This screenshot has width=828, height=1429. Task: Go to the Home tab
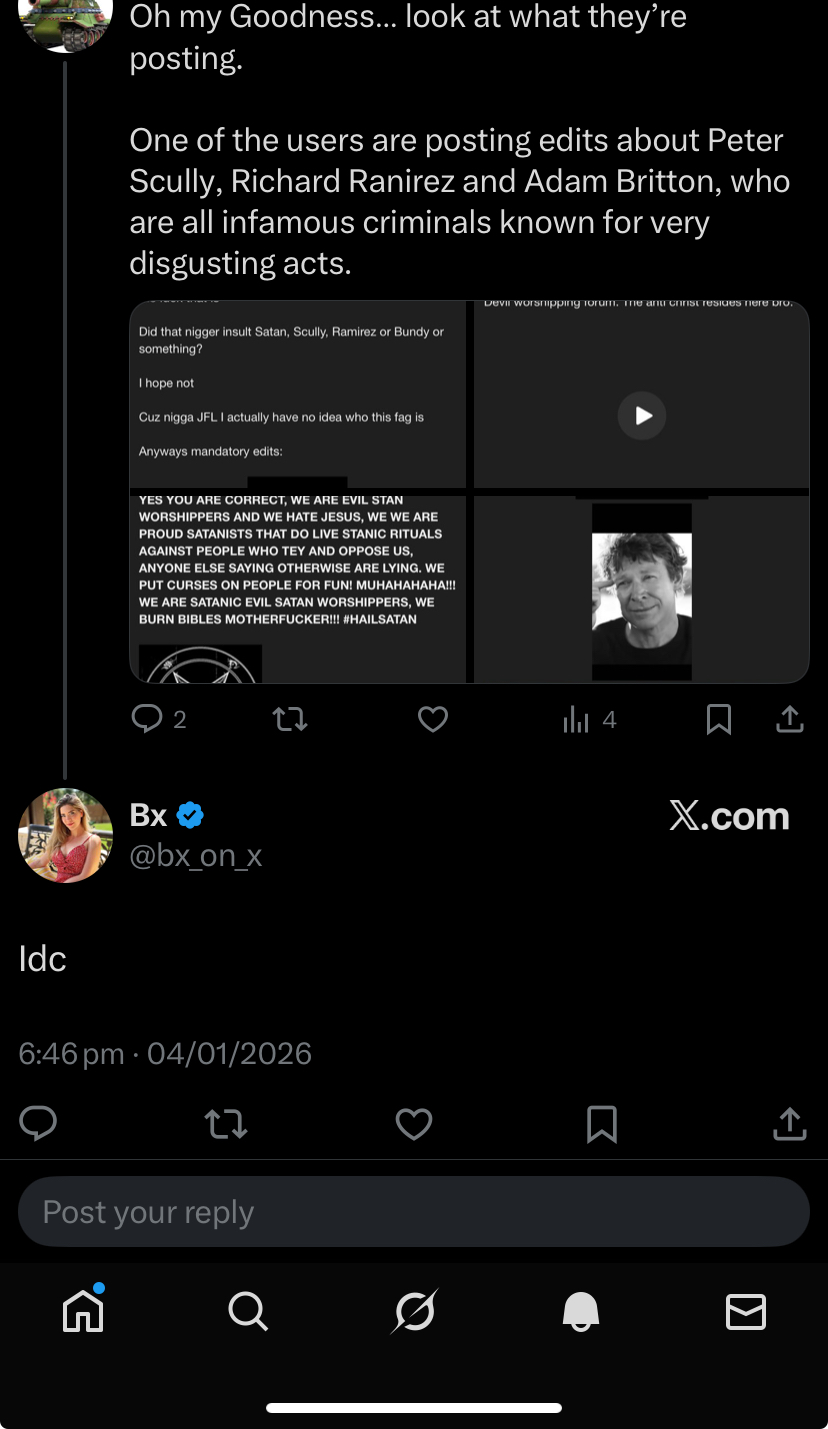coord(83,1310)
